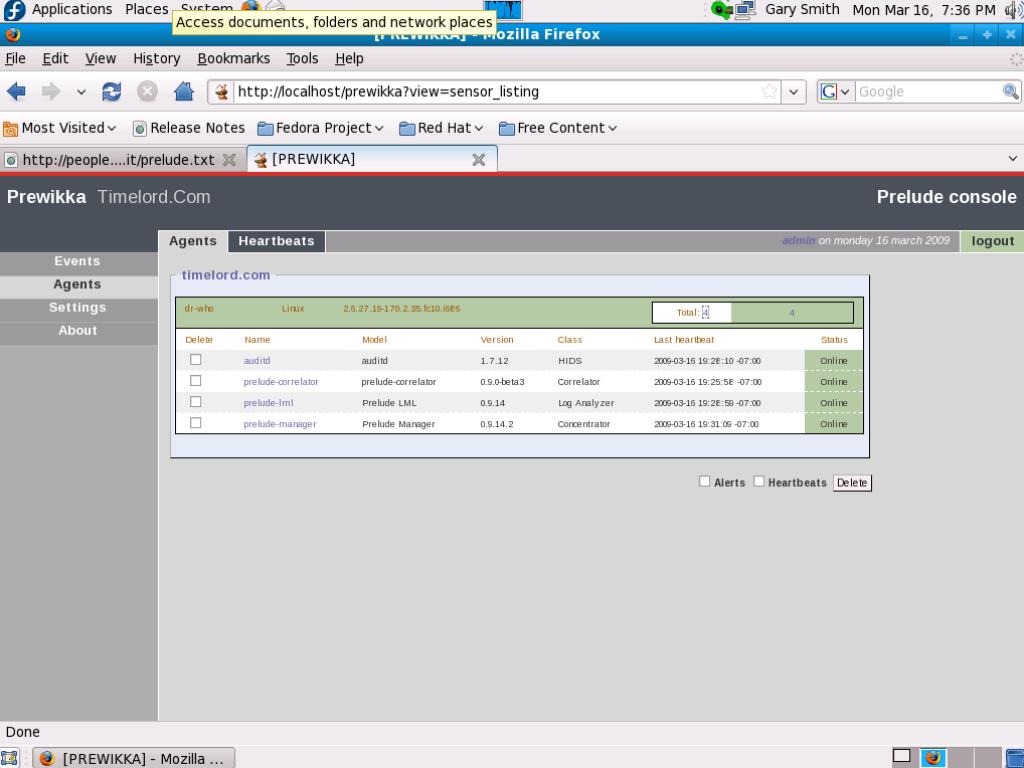The width and height of the screenshot is (1024, 768).
Task: Go to the browser Home page
Action: point(184,91)
